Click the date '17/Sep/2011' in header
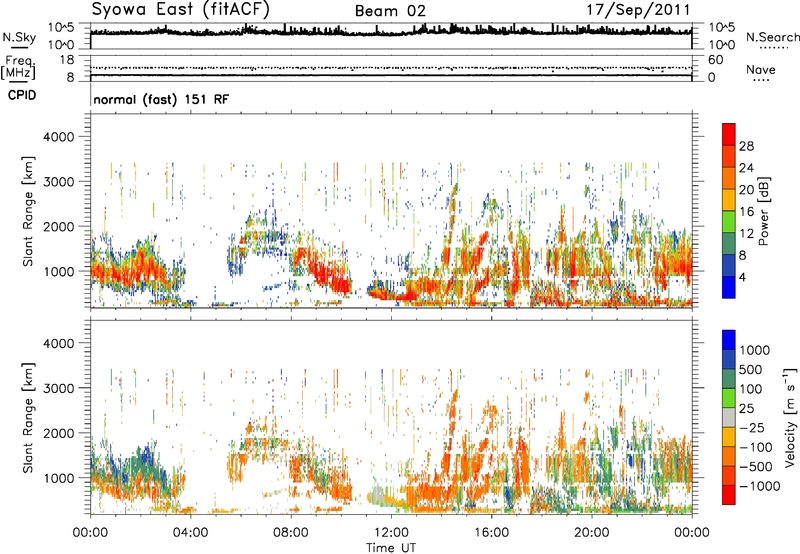The width and height of the screenshot is (800, 554). [638, 10]
